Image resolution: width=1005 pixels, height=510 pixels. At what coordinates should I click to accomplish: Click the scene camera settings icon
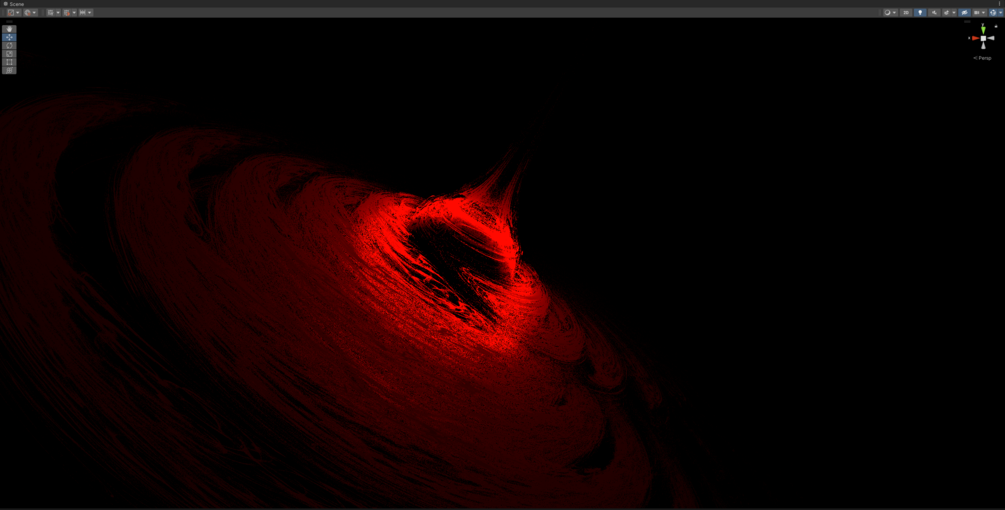(x=976, y=12)
